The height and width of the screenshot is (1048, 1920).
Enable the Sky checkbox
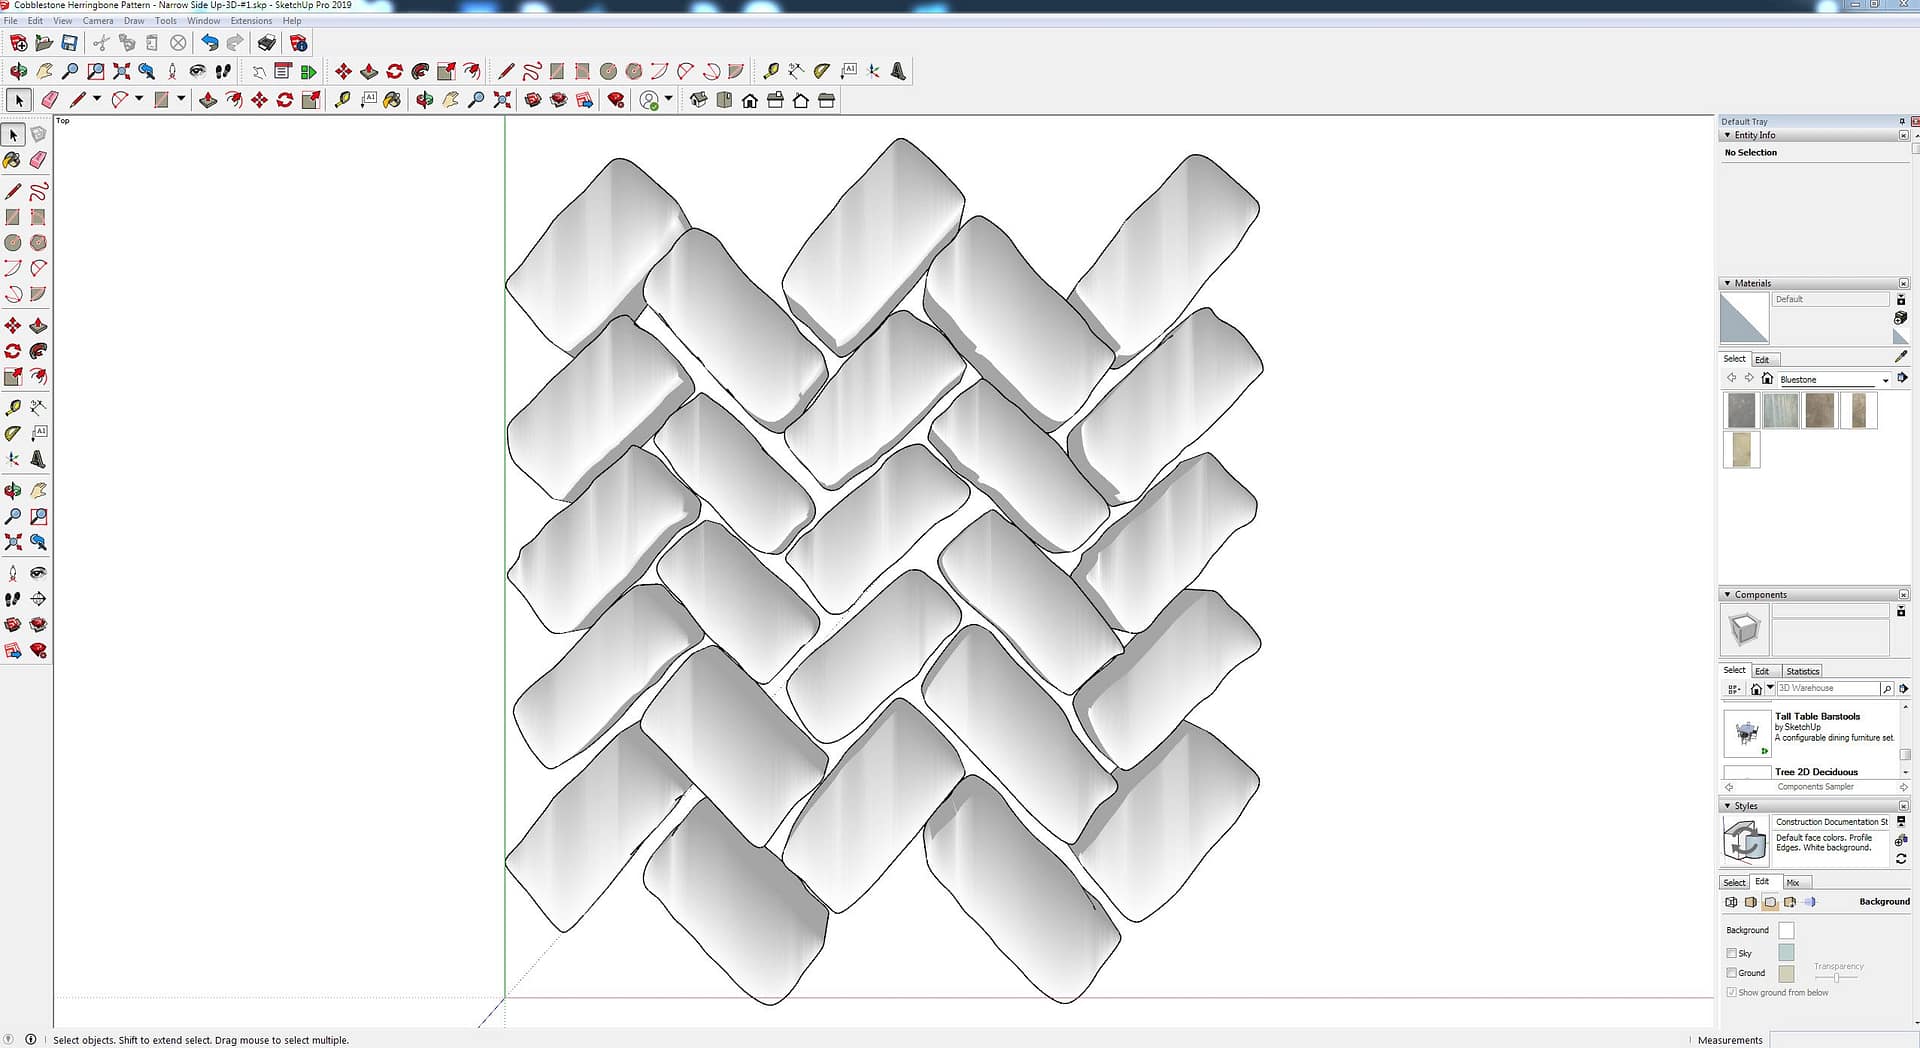click(x=1731, y=953)
